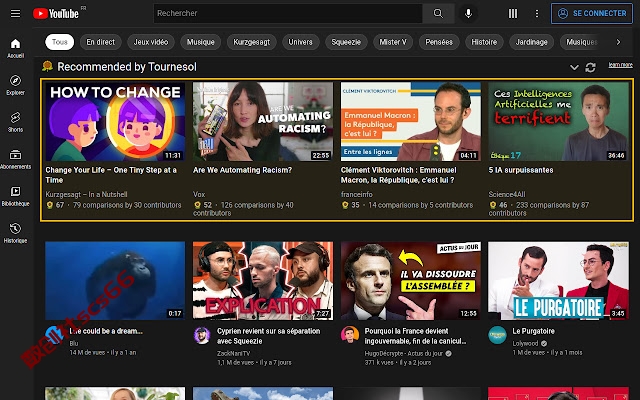The width and height of the screenshot is (640, 400).
Task: Select the Tous filter chip
Action: point(60,42)
